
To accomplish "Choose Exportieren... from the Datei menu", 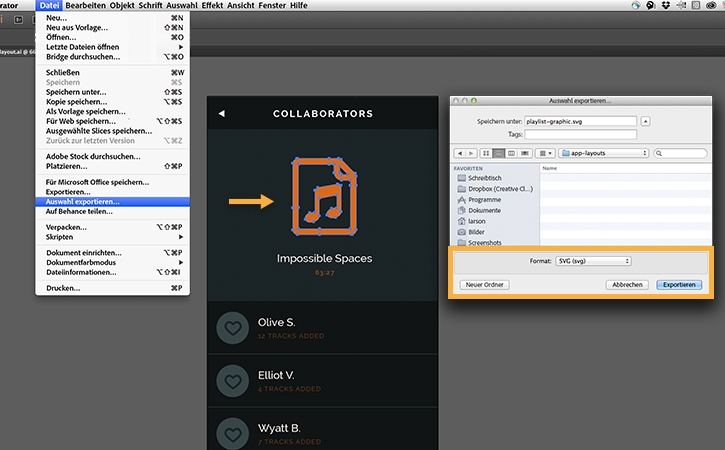I will (x=112, y=192).
